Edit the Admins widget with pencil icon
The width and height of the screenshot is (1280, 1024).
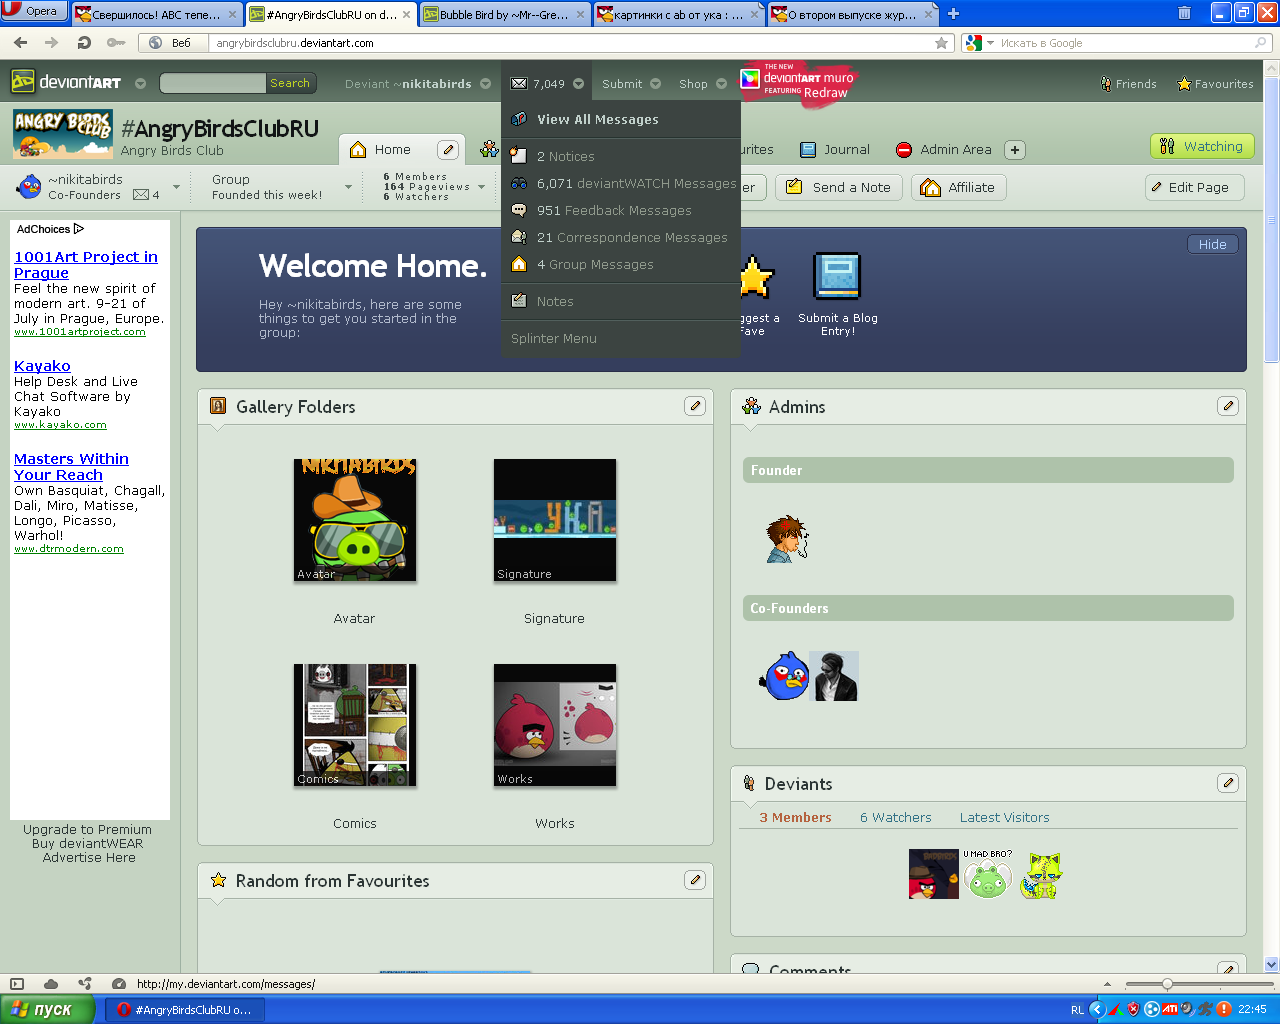click(1228, 406)
